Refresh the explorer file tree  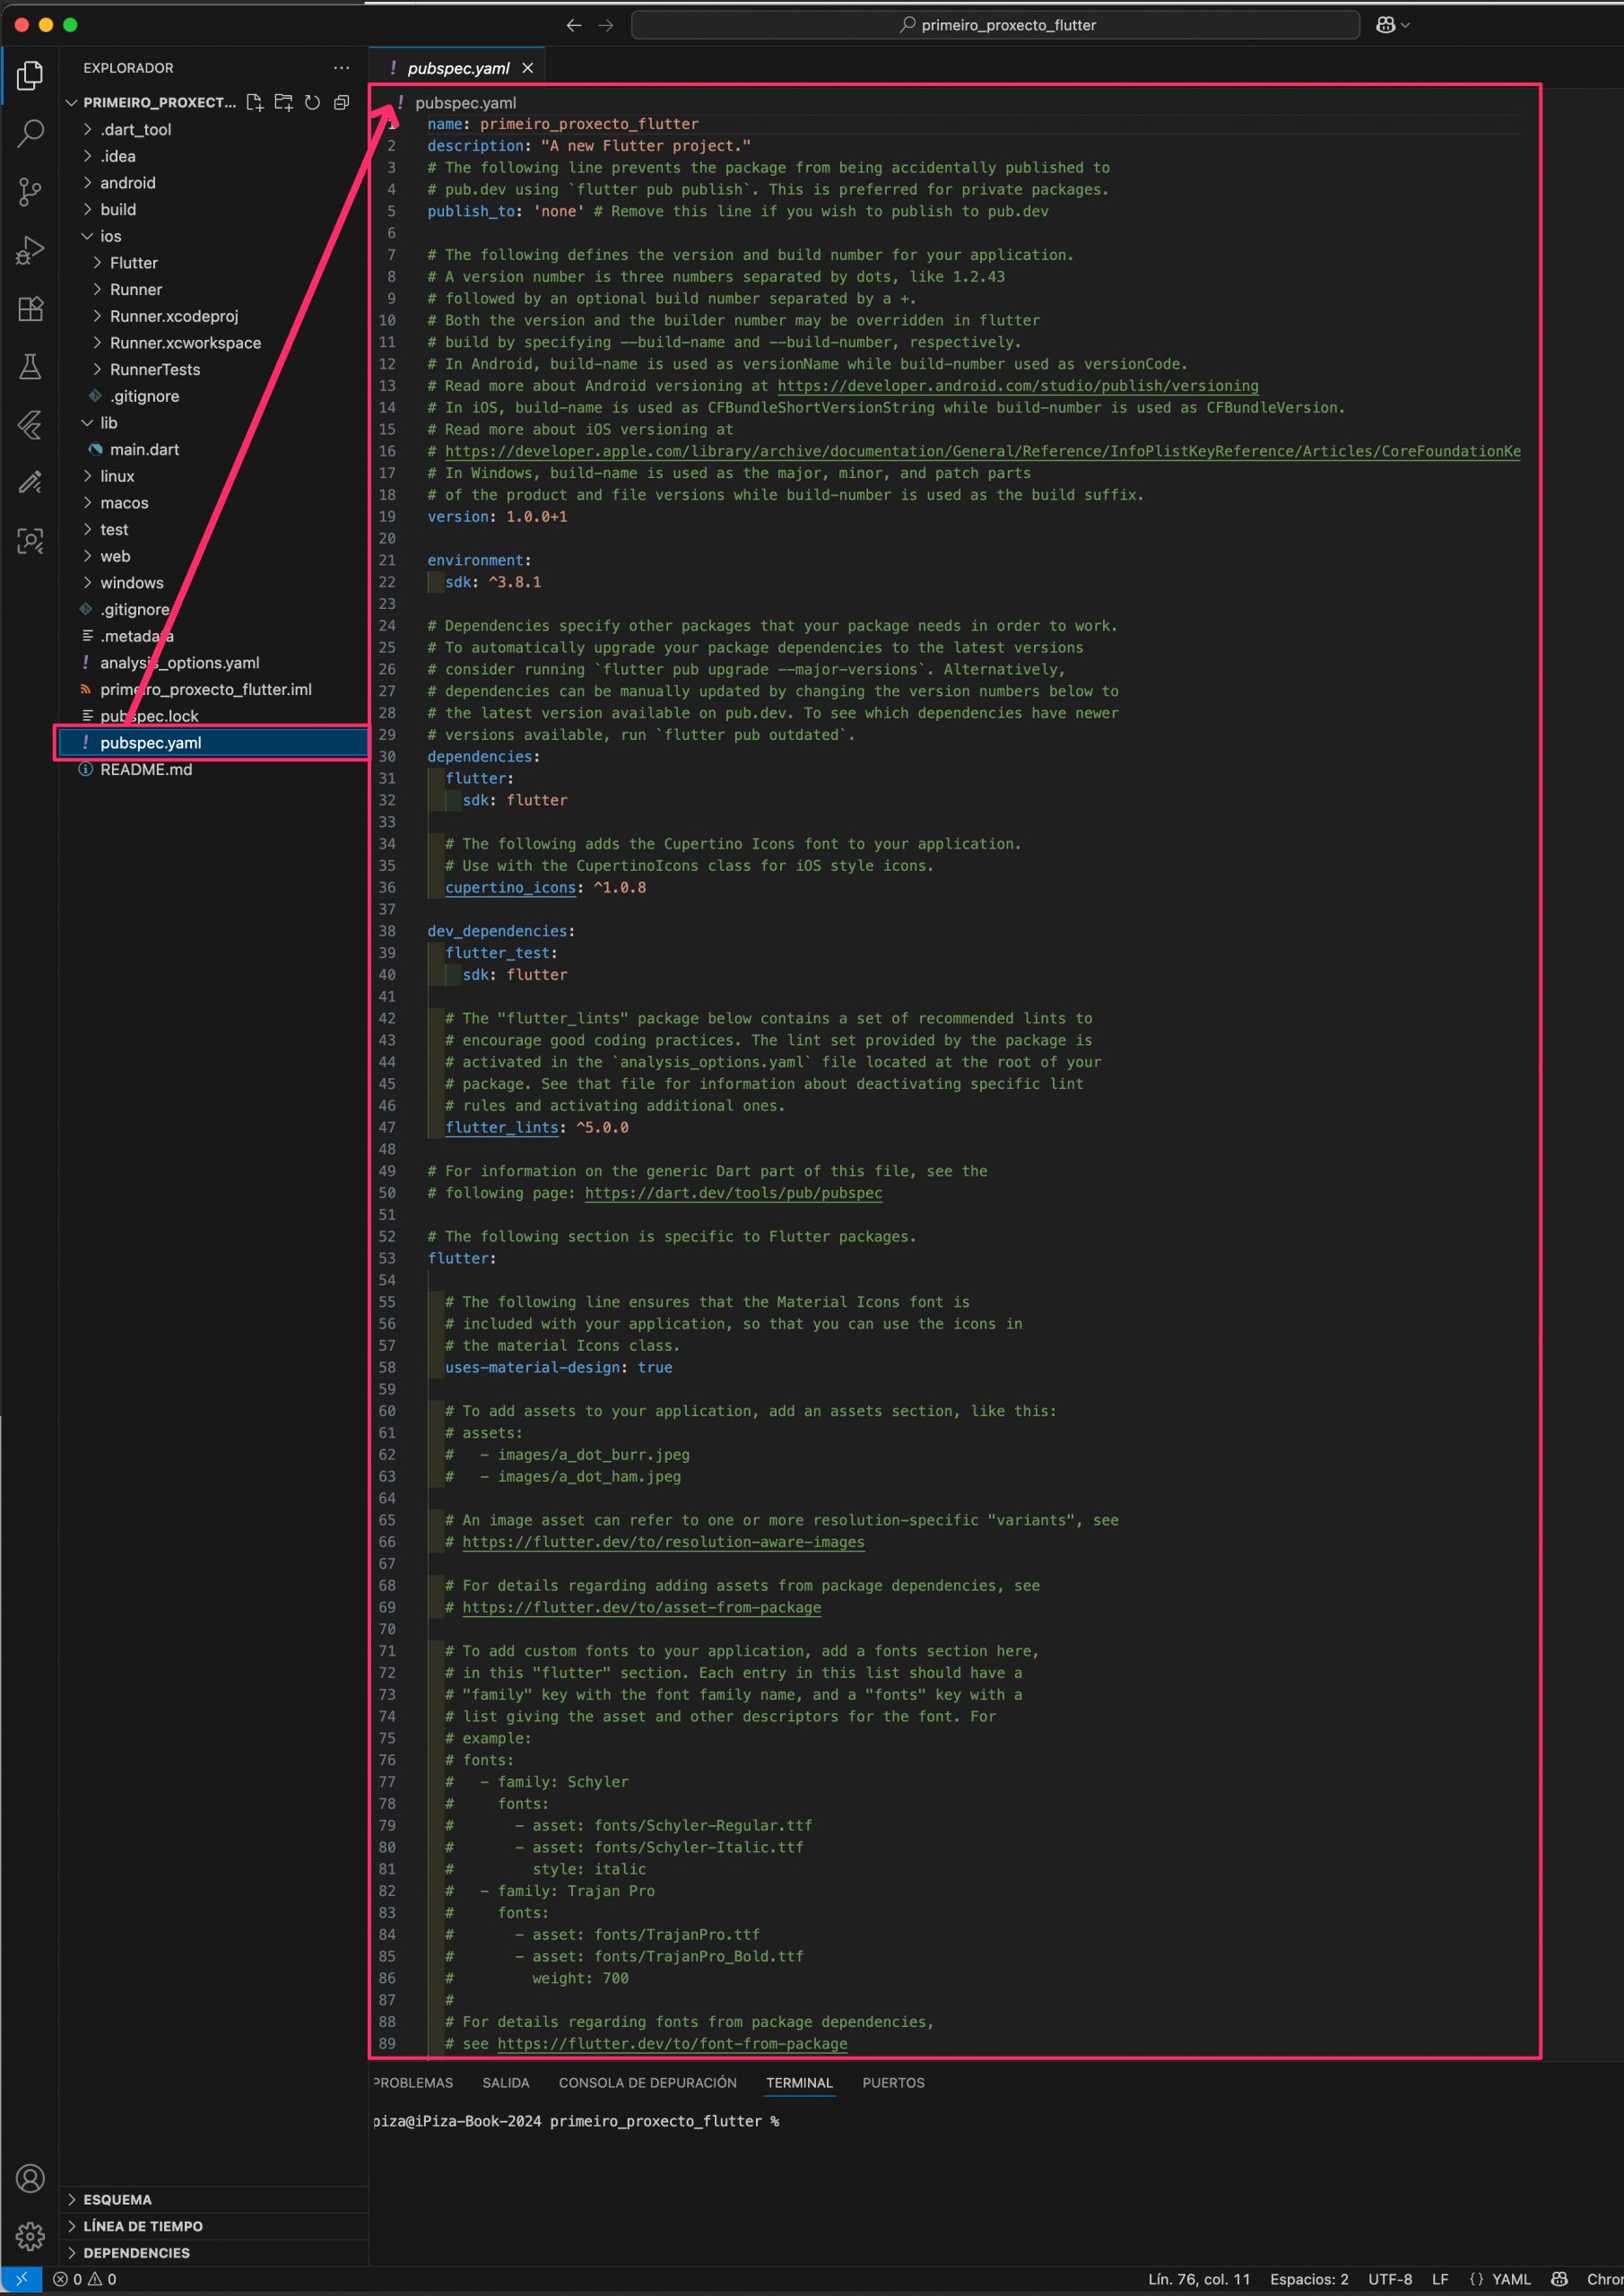click(313, 102)
